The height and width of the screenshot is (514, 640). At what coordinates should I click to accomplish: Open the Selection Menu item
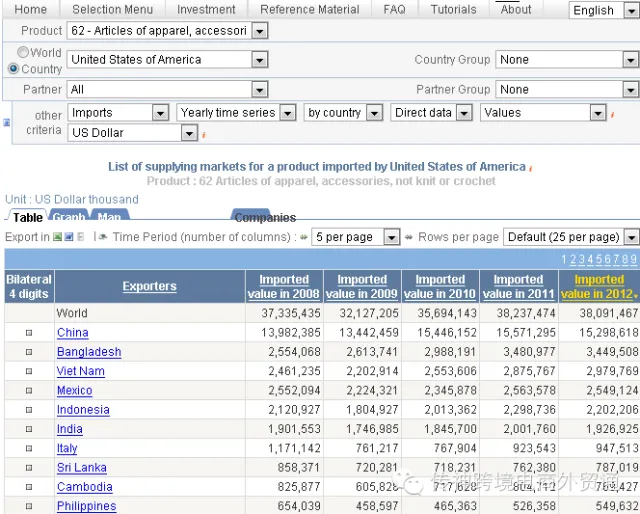113,9
